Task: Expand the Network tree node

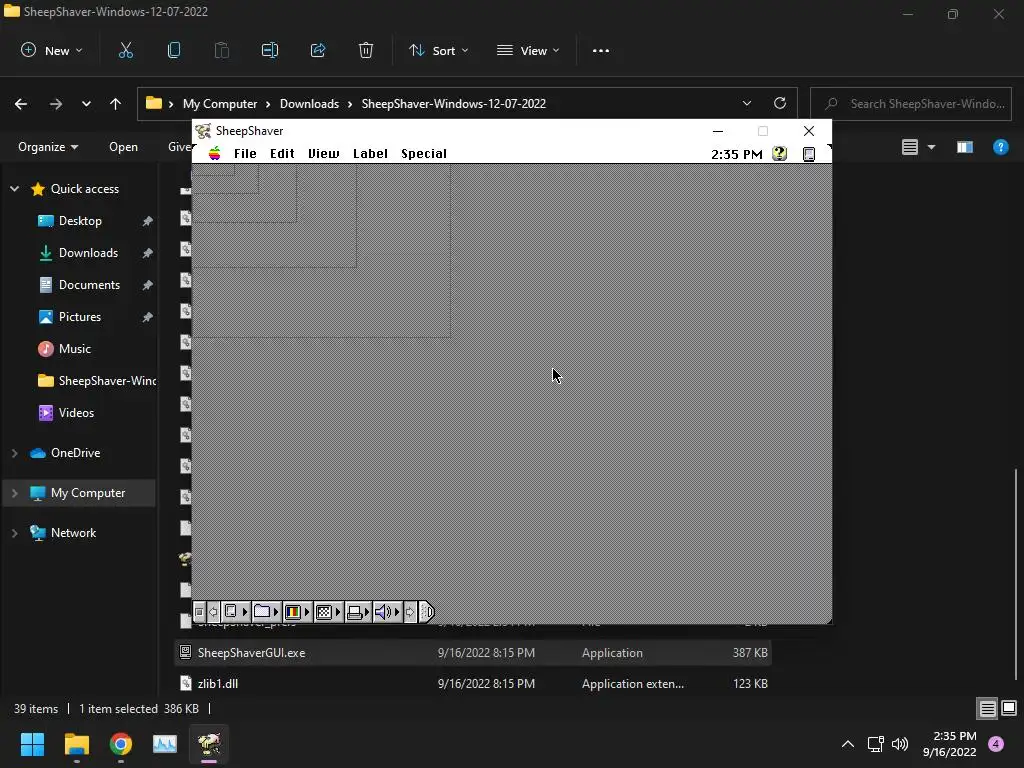Action: coord(14,533)
